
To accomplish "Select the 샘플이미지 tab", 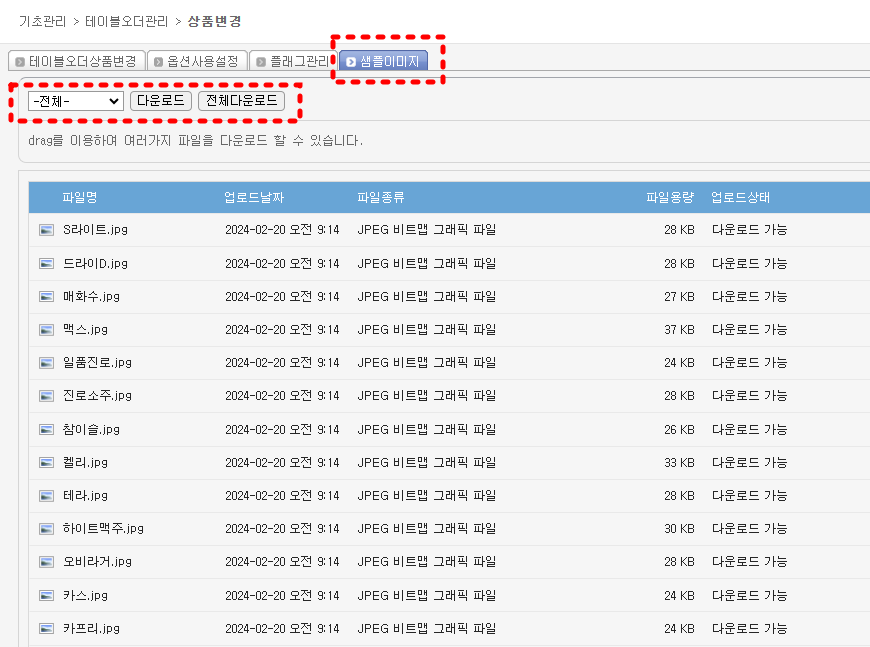I will tap(384, 61).
